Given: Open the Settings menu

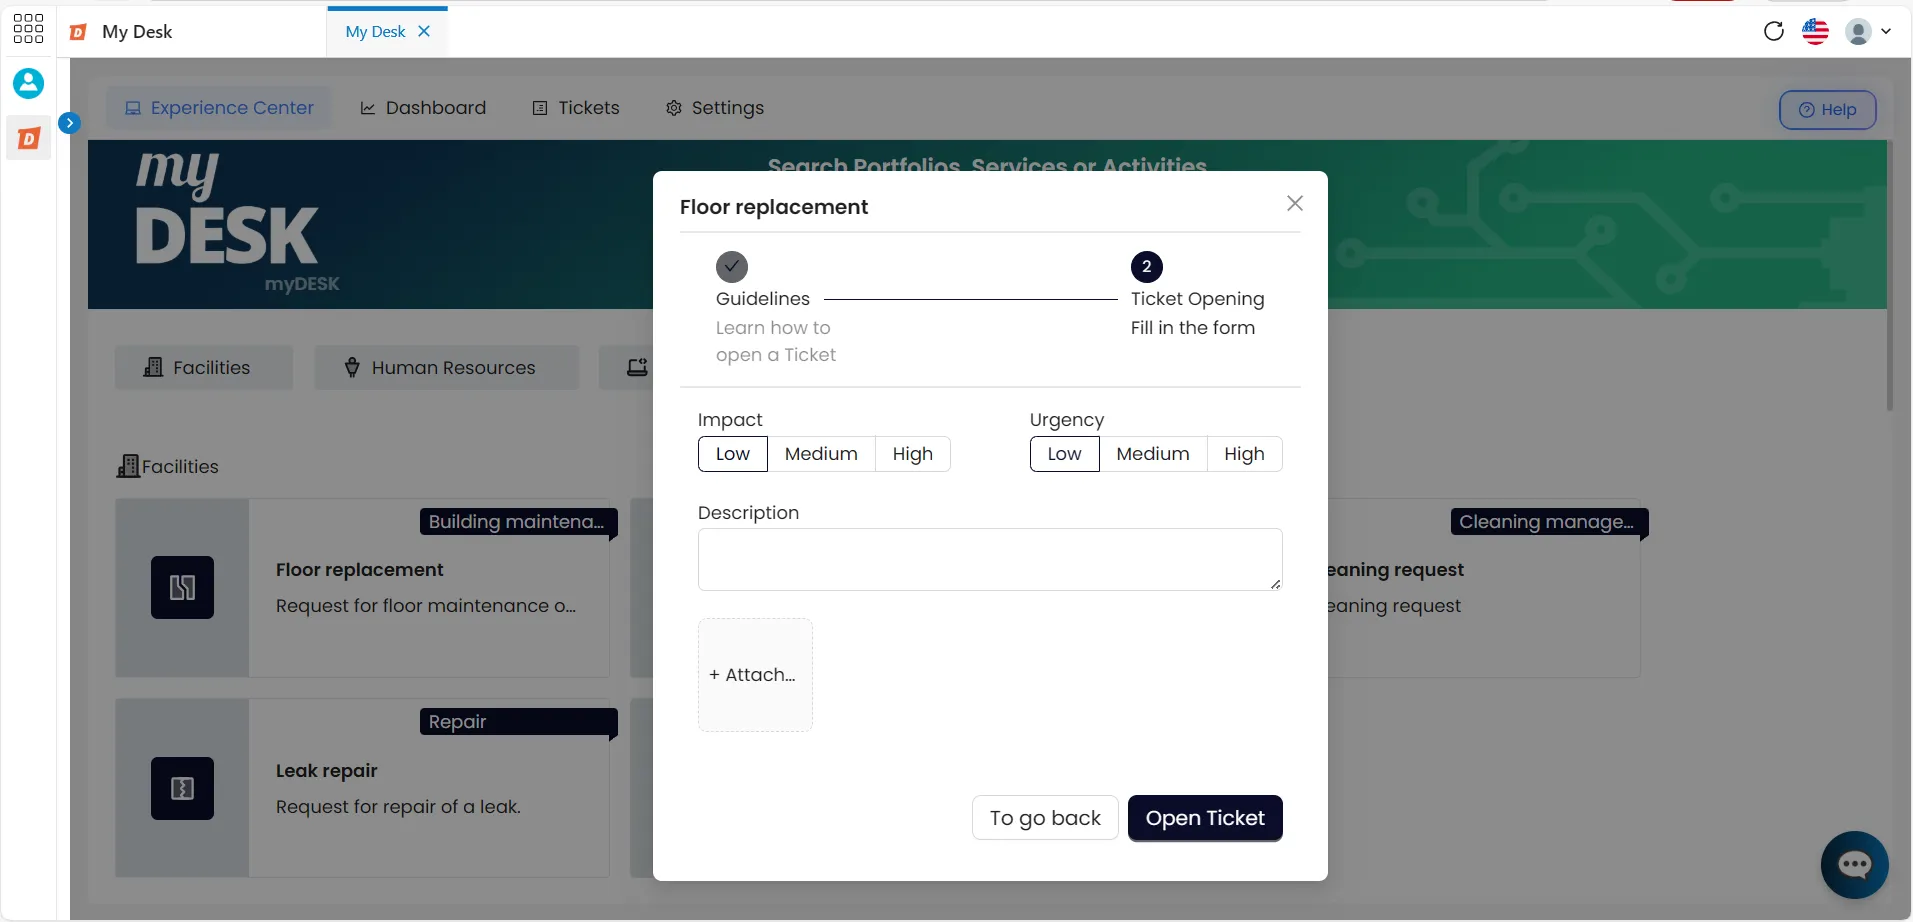Looking at the screenshot, I should (715, 108).
